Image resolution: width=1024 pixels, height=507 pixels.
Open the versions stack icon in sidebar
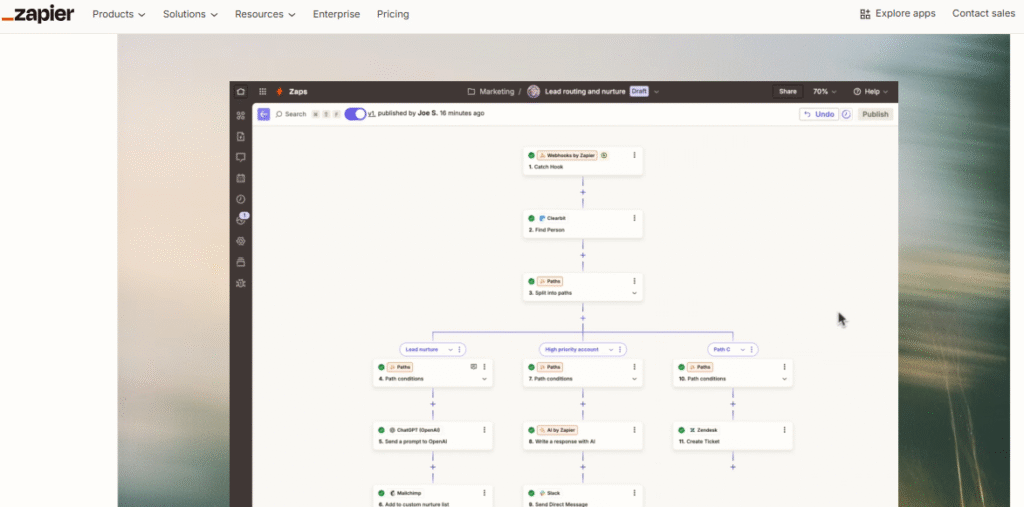pyautogui.click(x=241, y=262)
